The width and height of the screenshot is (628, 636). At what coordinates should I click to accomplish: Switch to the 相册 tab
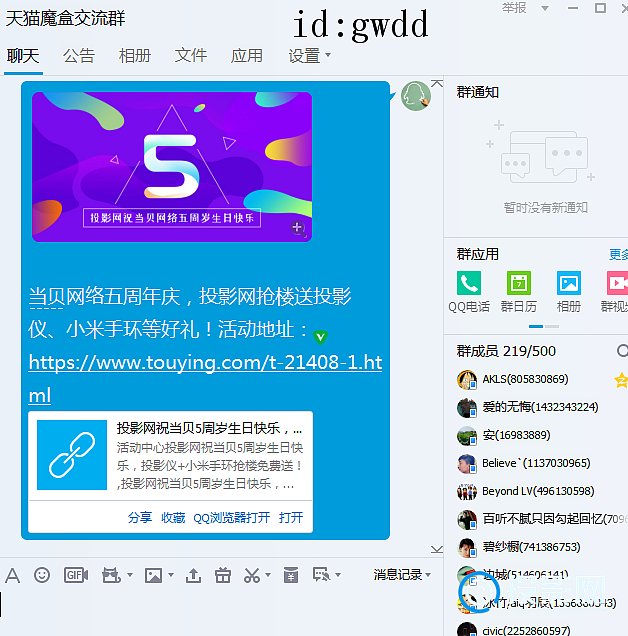pyautogui.click(x=135, y=56)
